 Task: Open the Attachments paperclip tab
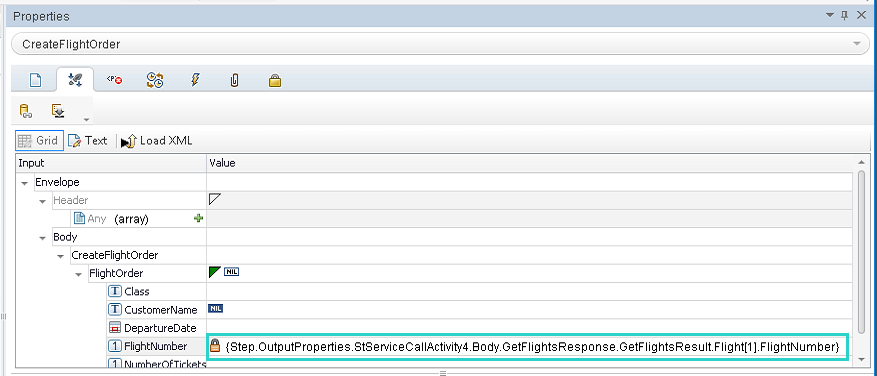pos(234,81)
